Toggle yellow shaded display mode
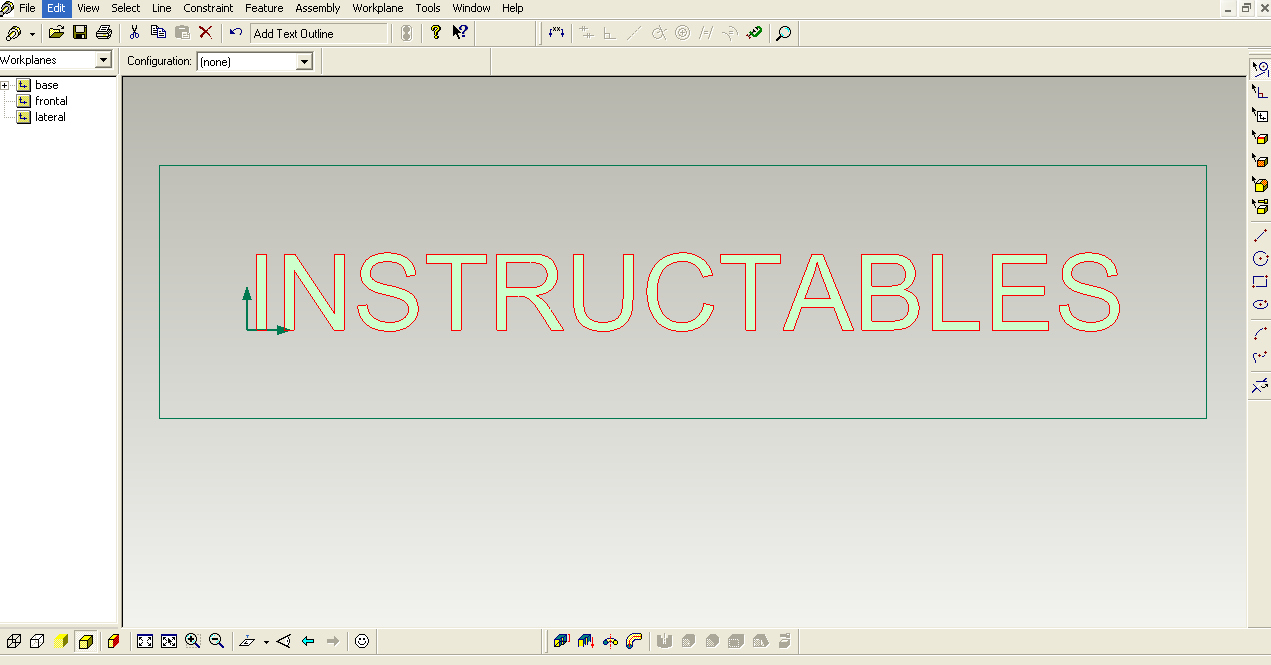The image size is (1271, 665). tap(62, 641)
